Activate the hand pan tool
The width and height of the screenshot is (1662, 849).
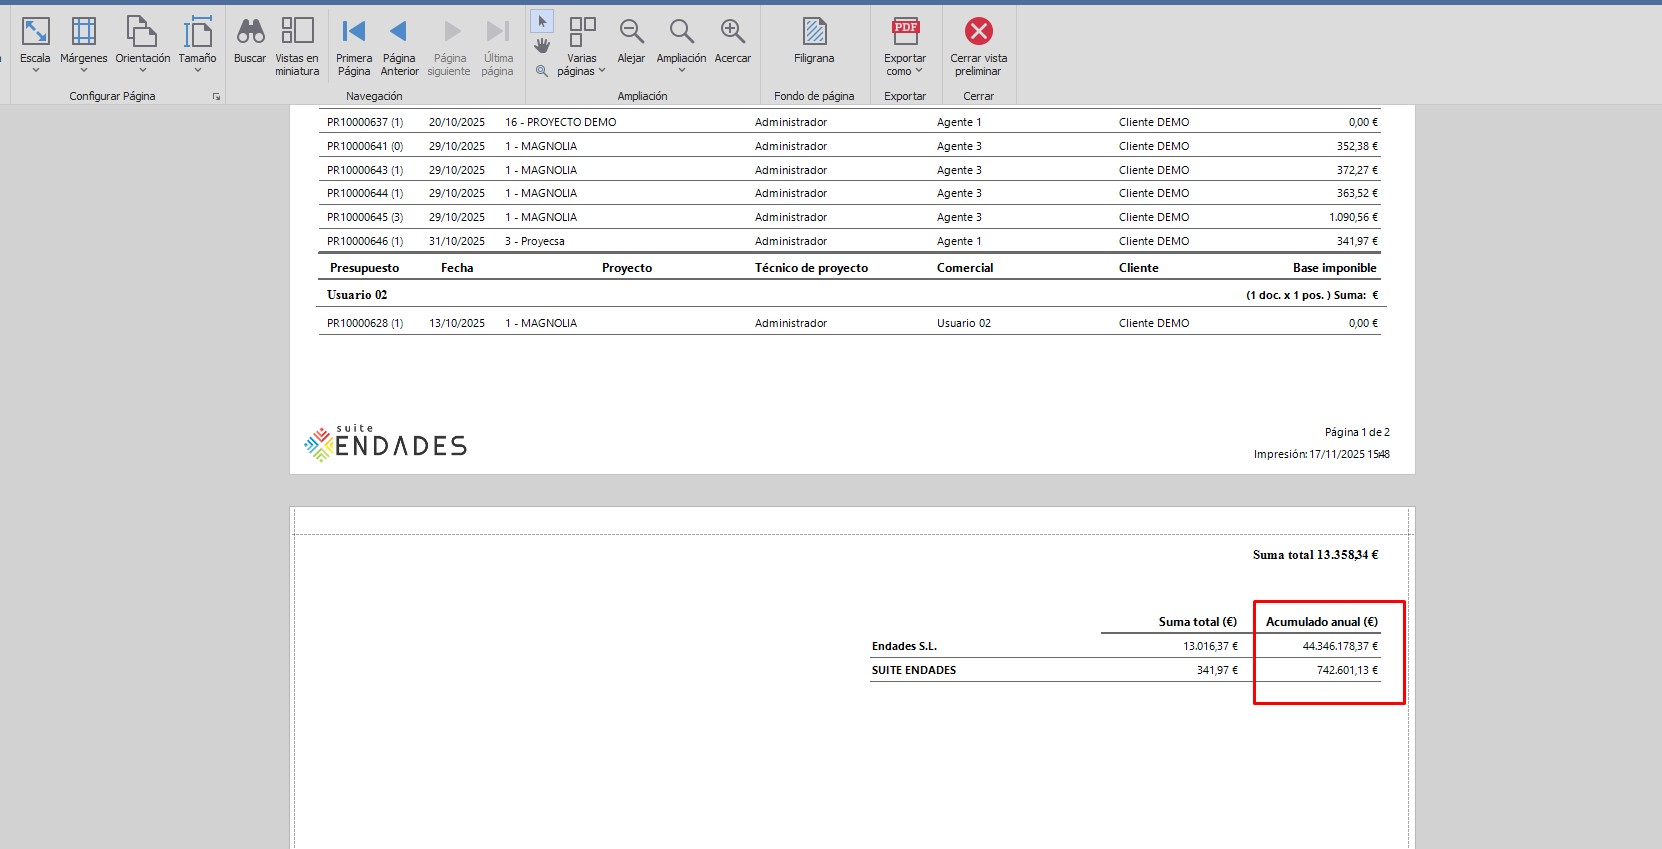pos(542,46)
